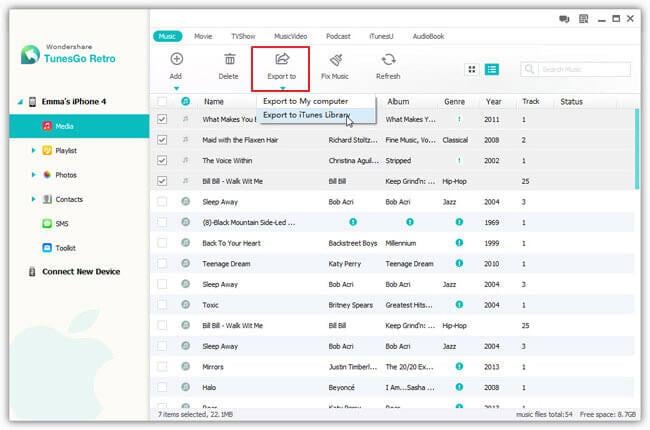Screen dimensions: 650x430
Task: Select the Britney Spears artist cell
Action: tap(351, 305)
